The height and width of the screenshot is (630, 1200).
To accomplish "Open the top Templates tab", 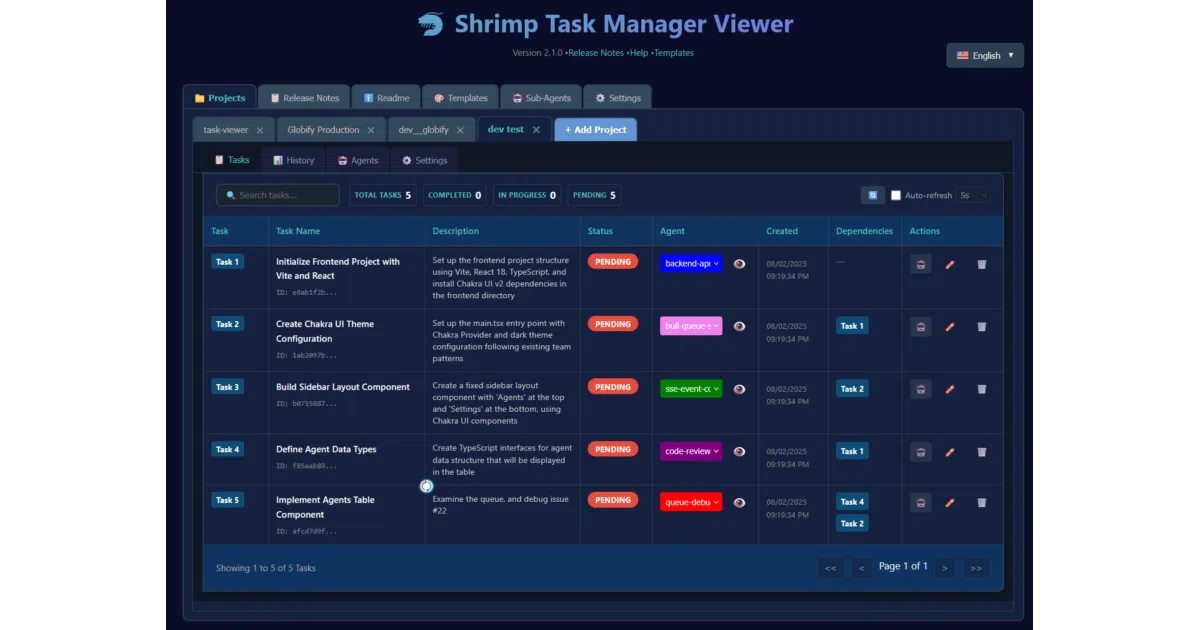I will pos(460,98).
